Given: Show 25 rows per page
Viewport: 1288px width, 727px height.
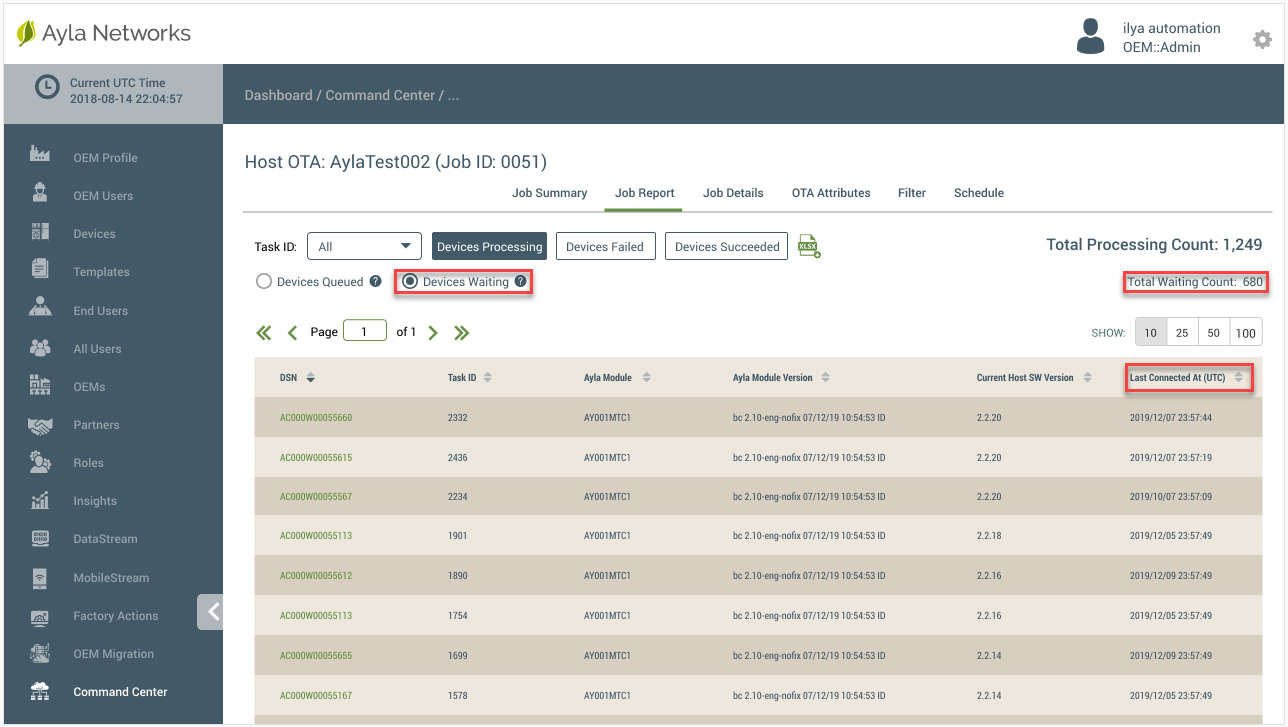Looking at the screenshot, I should pos(1182,333).
